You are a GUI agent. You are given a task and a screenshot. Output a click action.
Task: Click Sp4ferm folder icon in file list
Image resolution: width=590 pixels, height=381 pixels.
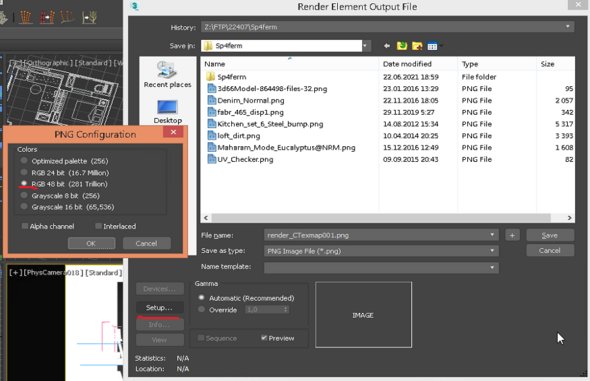[x=210, y=77]
